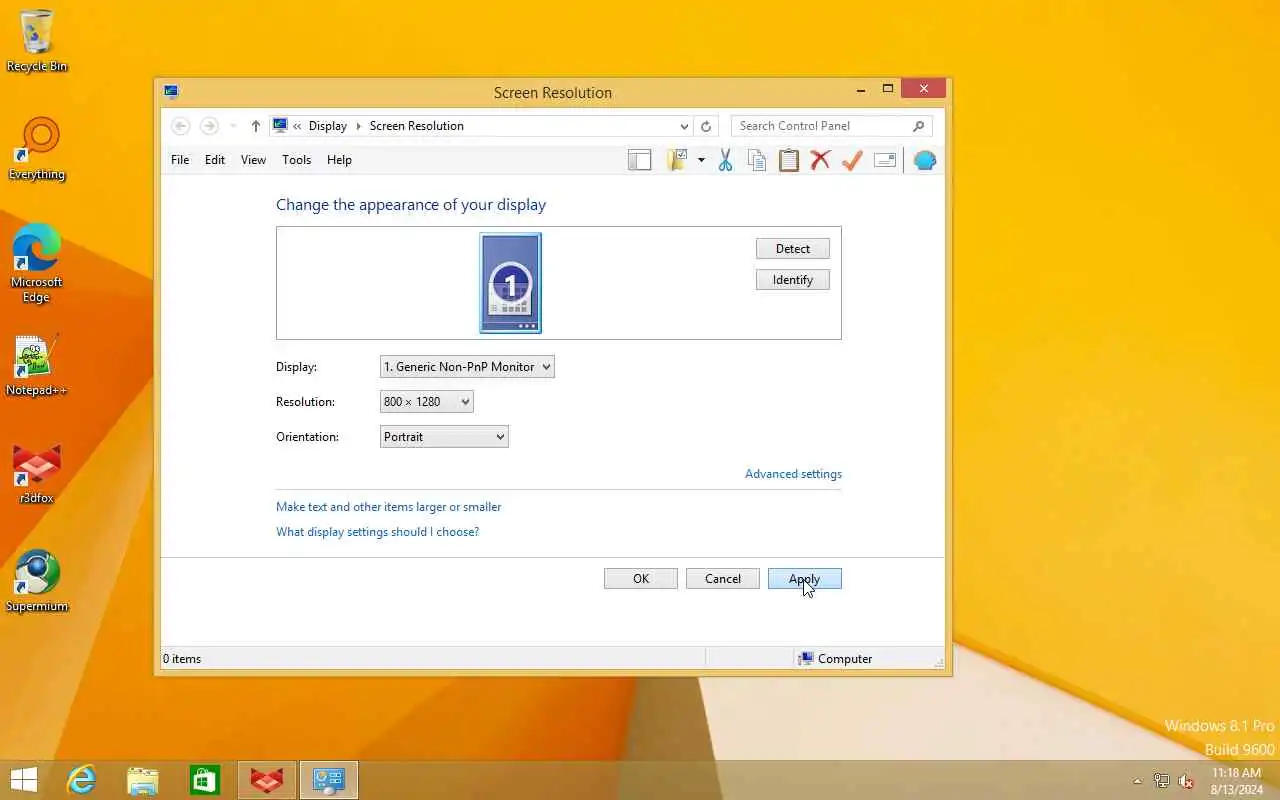Click the orange checkmark Properties toolbar icon
1280x800 pixels.
[852, 160]
